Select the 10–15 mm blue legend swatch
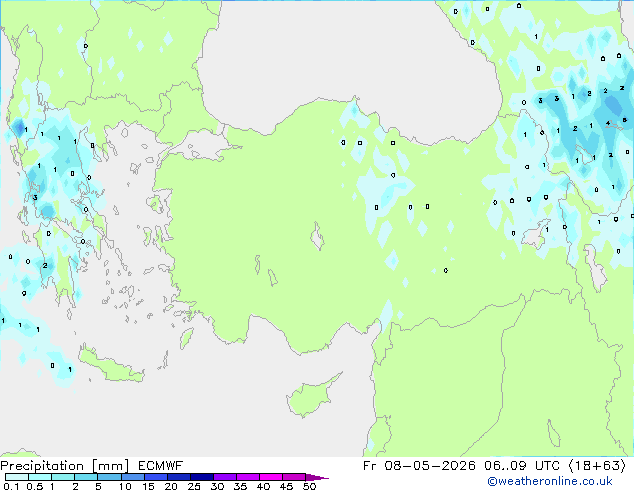 pyautogui.click(x=132, y=477)
